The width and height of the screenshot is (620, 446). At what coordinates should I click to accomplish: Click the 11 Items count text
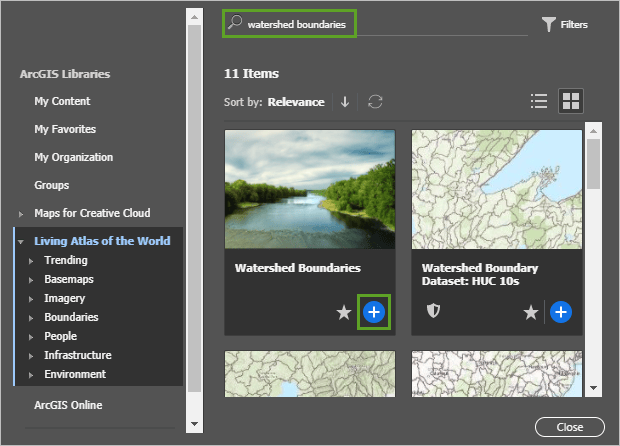click(x=251, y=74)
